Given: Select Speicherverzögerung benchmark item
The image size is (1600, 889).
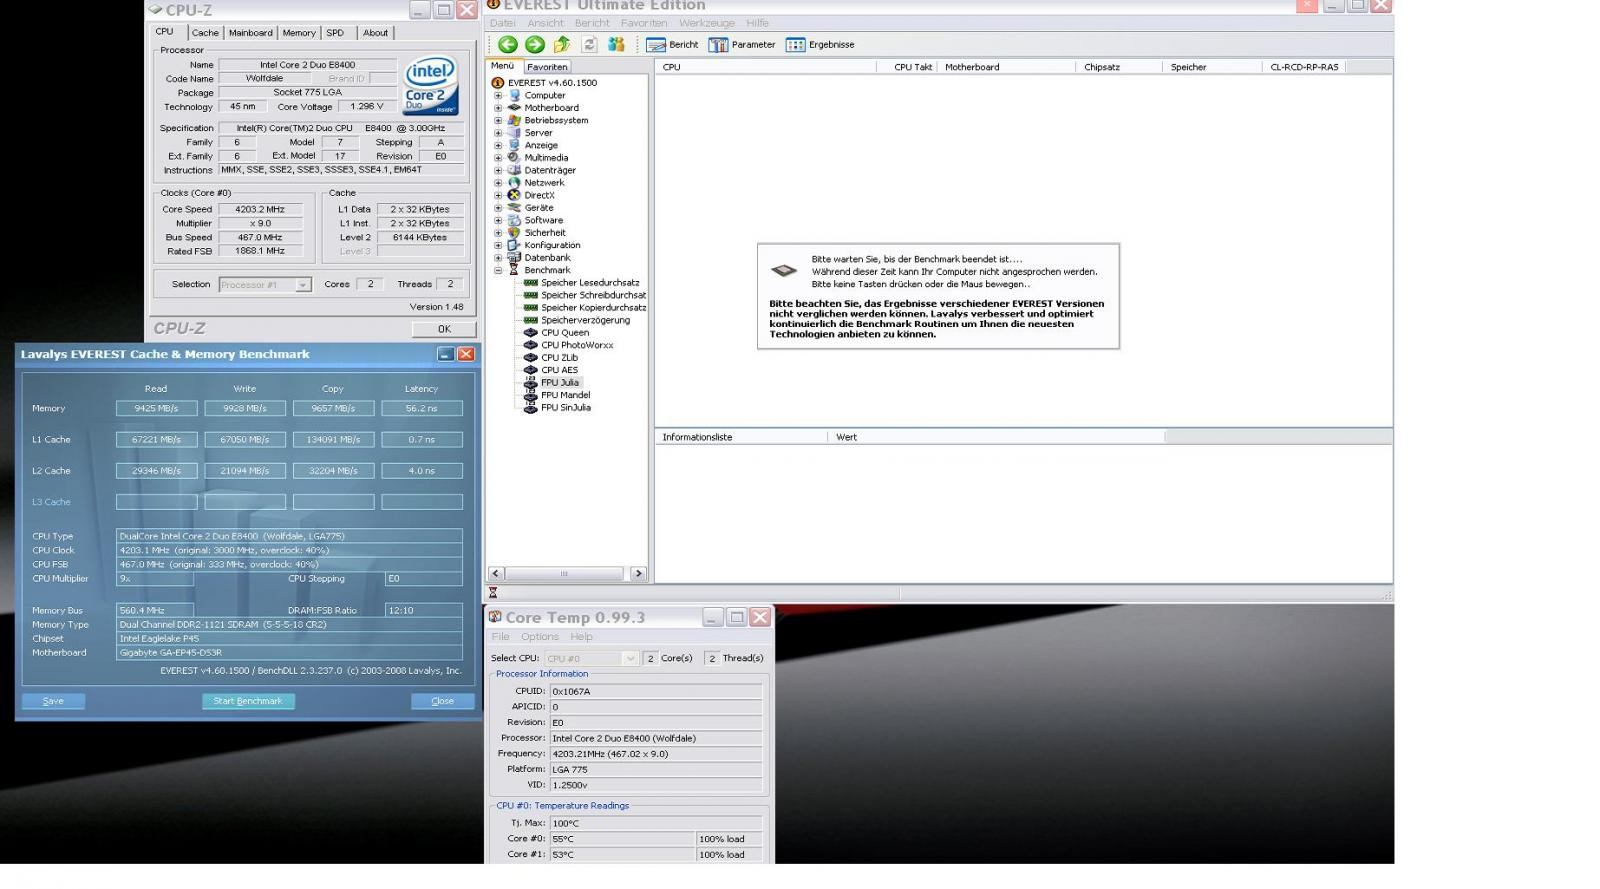Looking at the screenshot, I should pyautogui.click(x=585, y=320).
